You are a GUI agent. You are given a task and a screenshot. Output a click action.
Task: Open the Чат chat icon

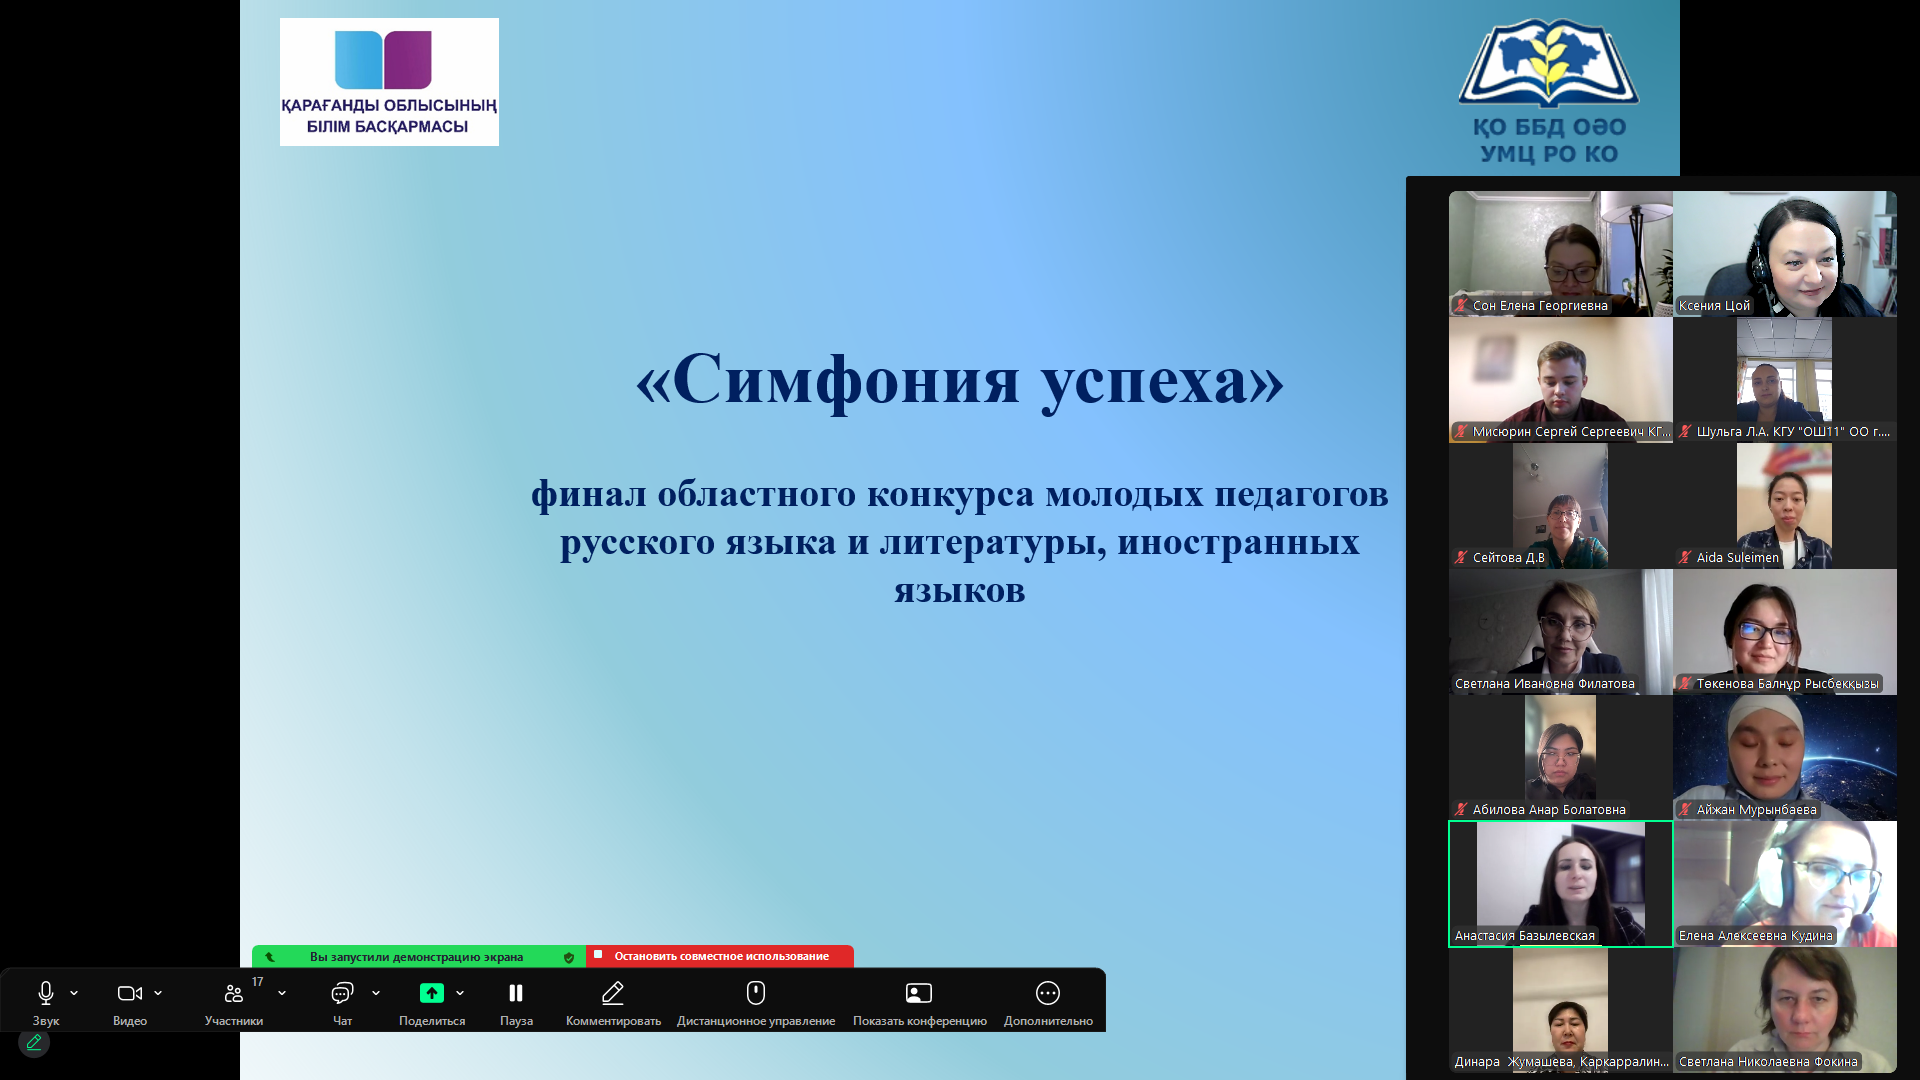point(342,994)
